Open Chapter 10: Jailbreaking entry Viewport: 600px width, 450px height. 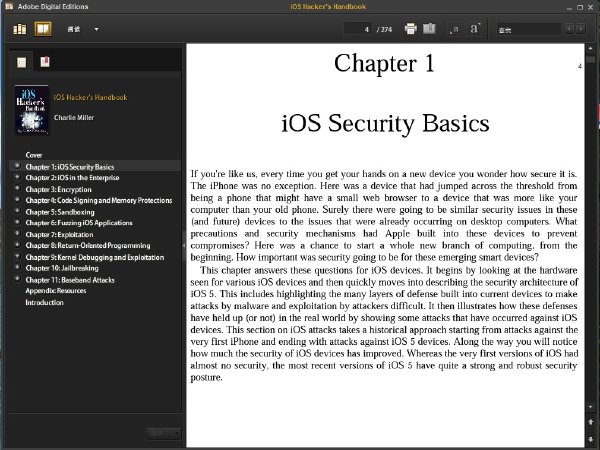coord(62,268)
